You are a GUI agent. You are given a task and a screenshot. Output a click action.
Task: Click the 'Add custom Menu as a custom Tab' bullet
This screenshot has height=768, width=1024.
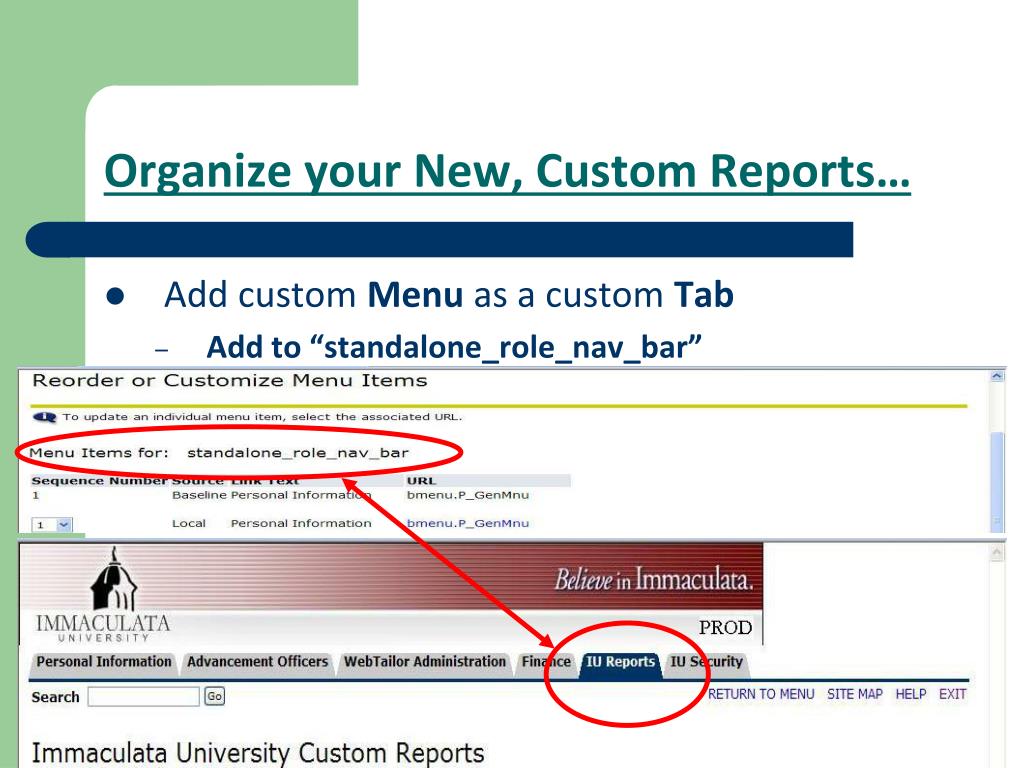pyautogui.click(x=449, y=295)
